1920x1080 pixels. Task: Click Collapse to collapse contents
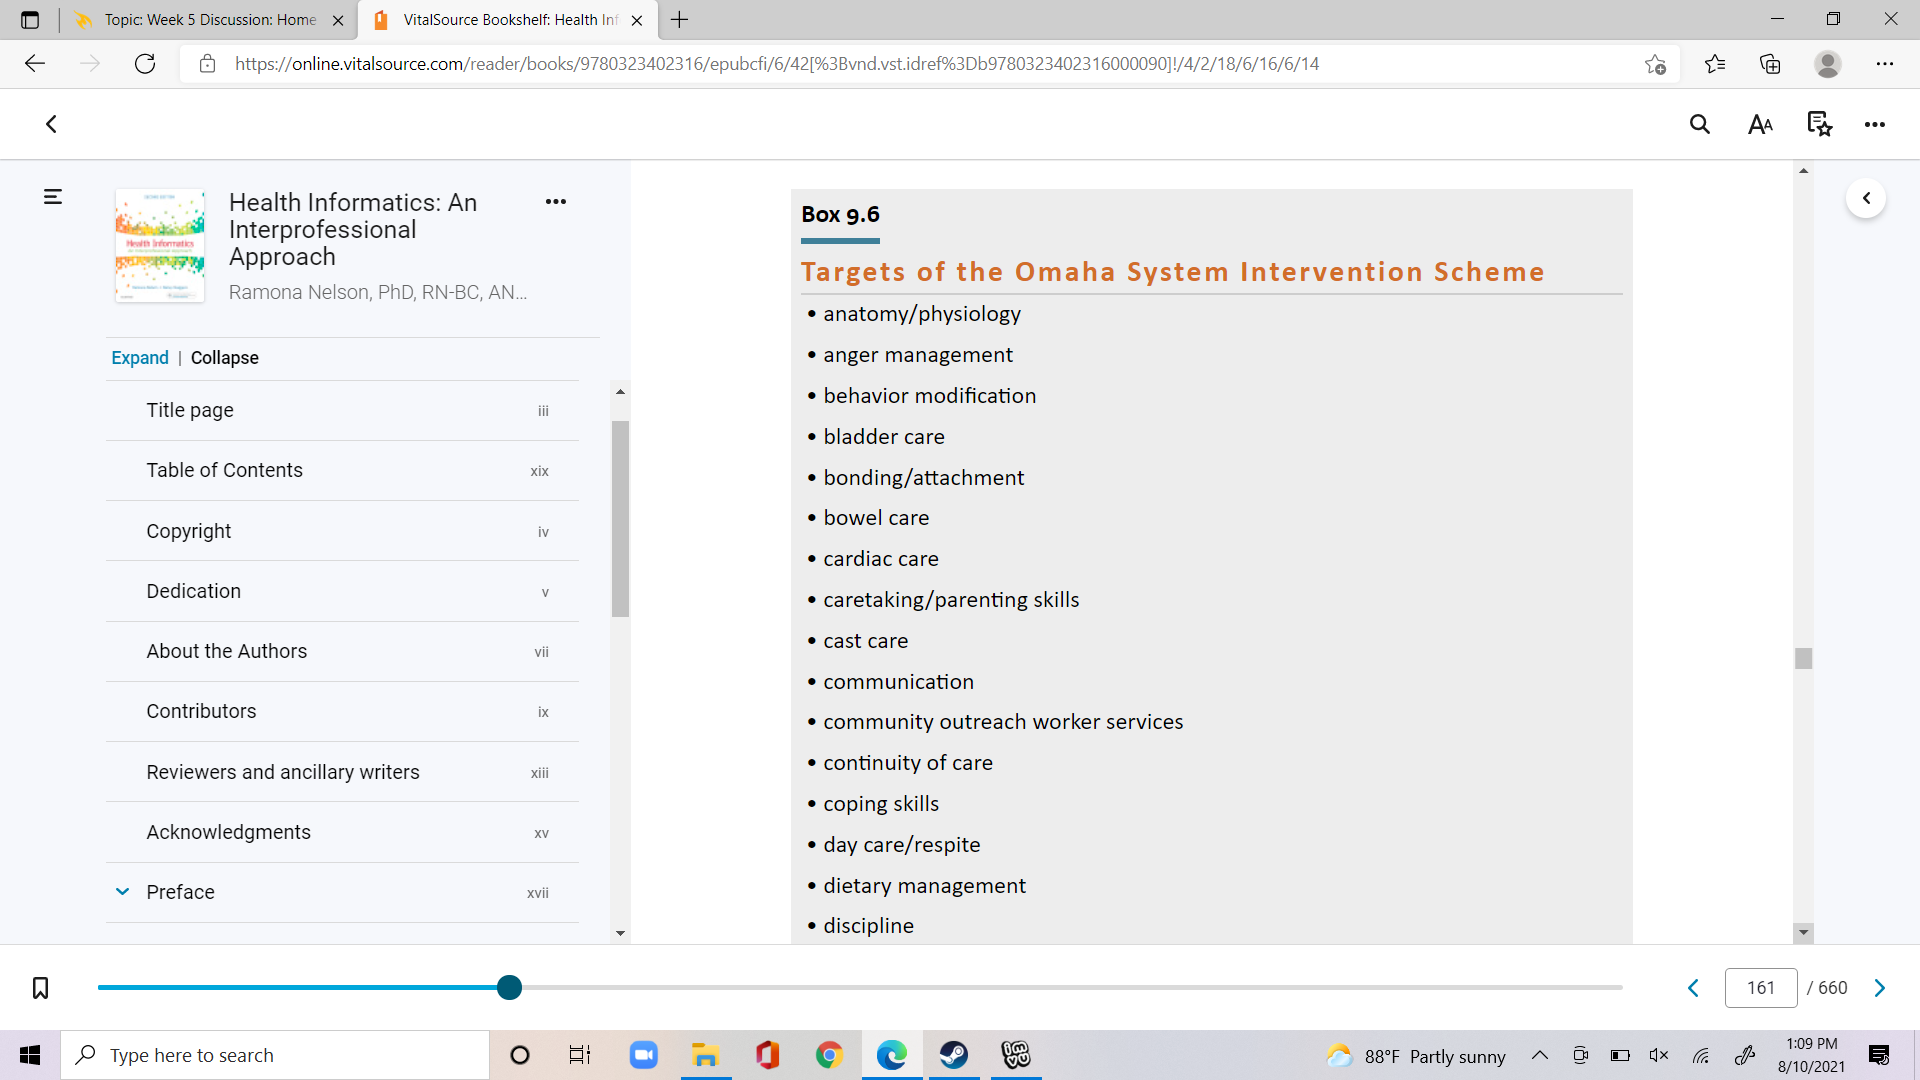pos(225,358)
